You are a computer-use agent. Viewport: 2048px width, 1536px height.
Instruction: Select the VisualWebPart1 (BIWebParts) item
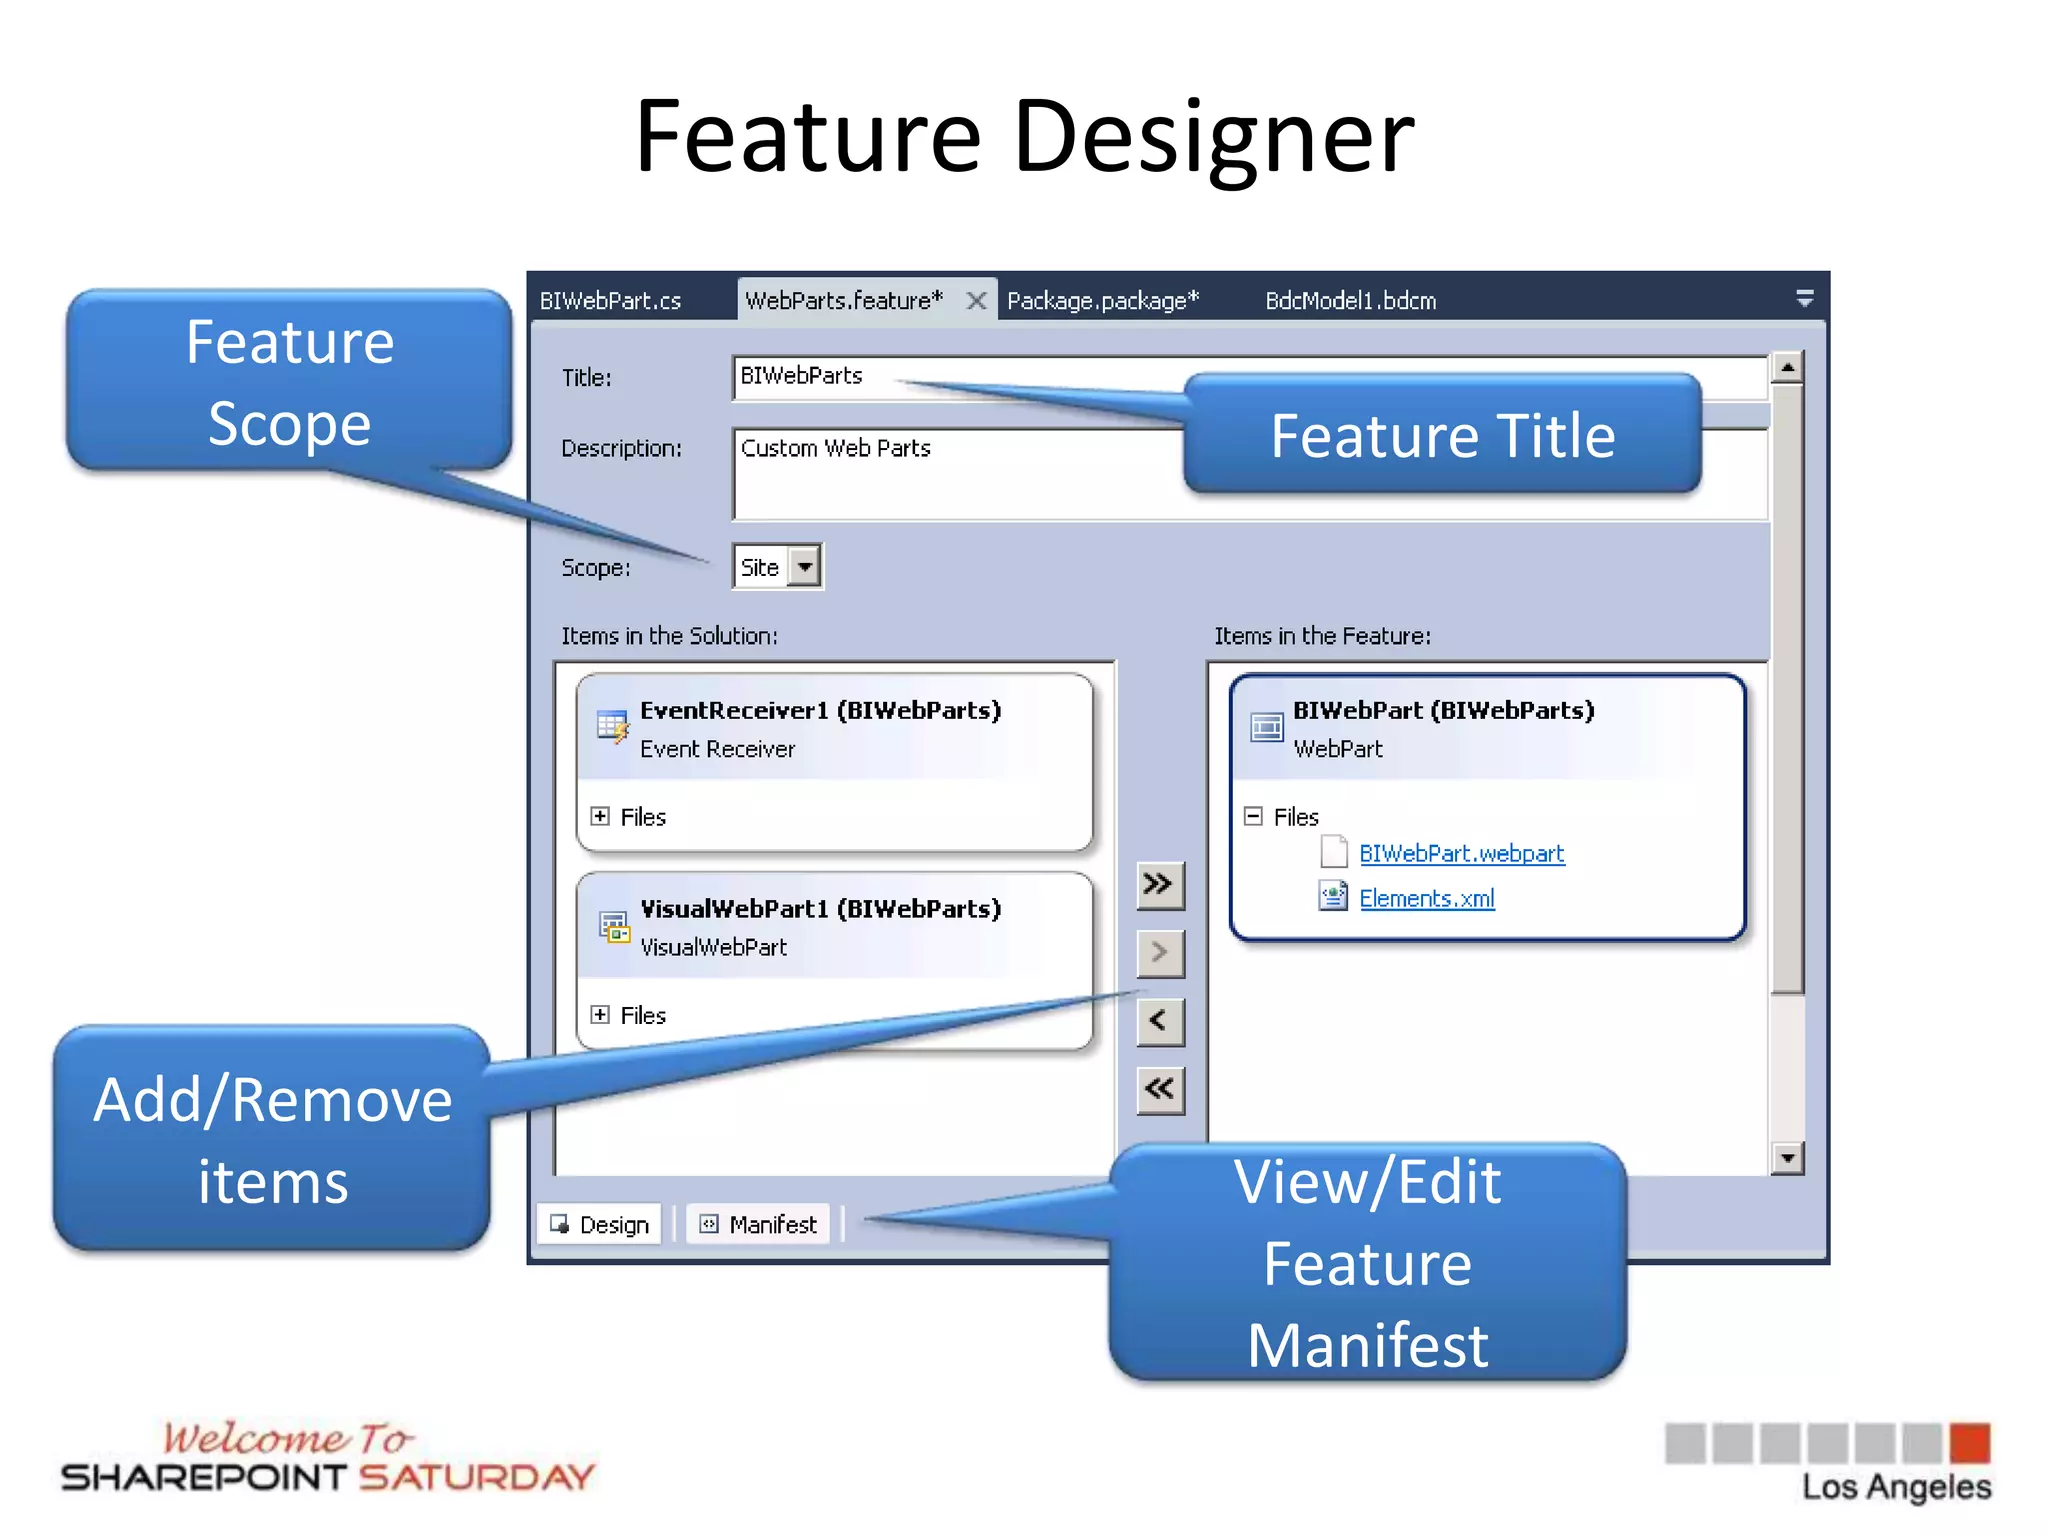click(834, 960)
